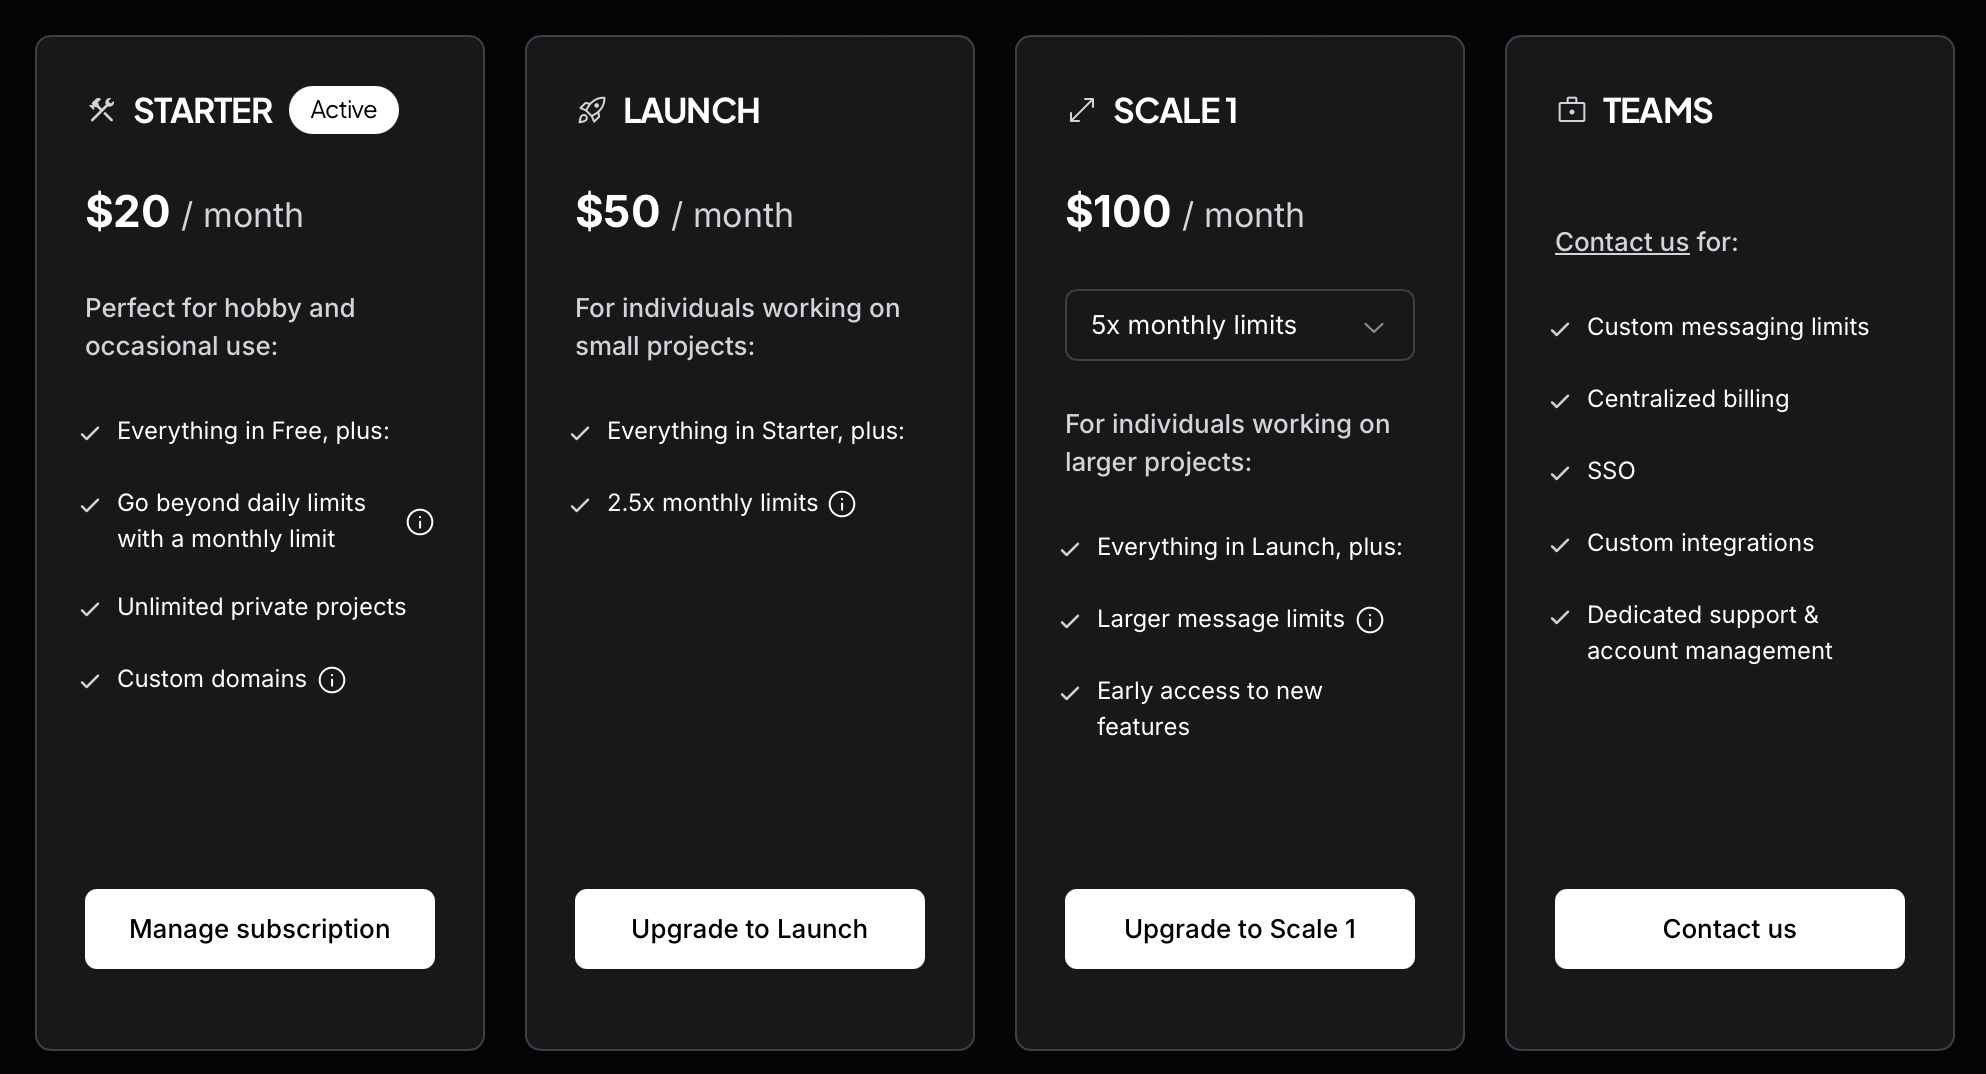Open the 5x monthly limits dropdown
Screen dimensions: 1986x1074
[x=1238, y=325]
